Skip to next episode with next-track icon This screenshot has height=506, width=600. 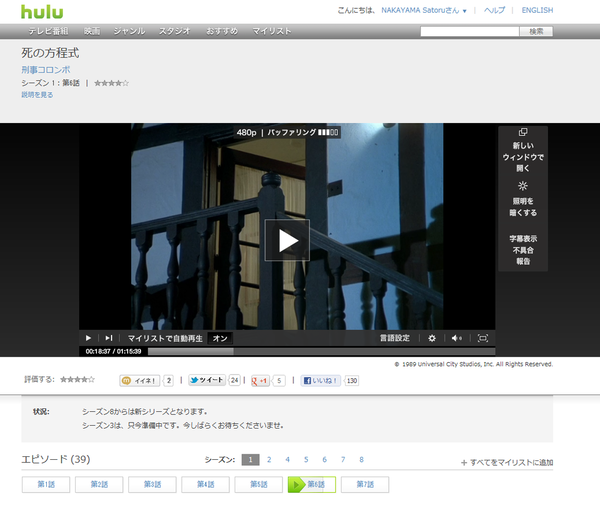click(109, 338)
